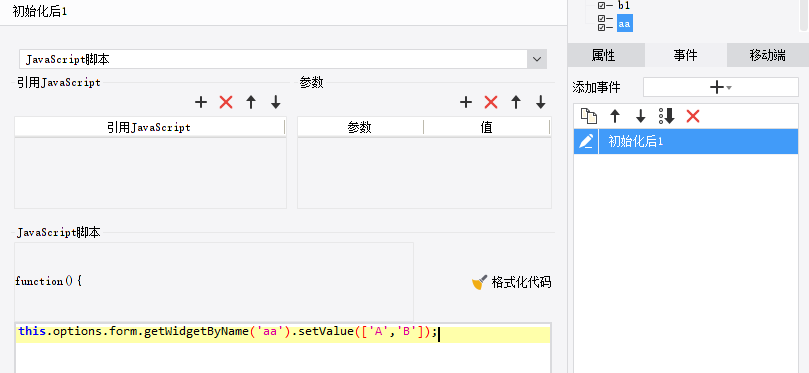Move referenced JavaScript up with the arrow

click(x=251, y=102)
